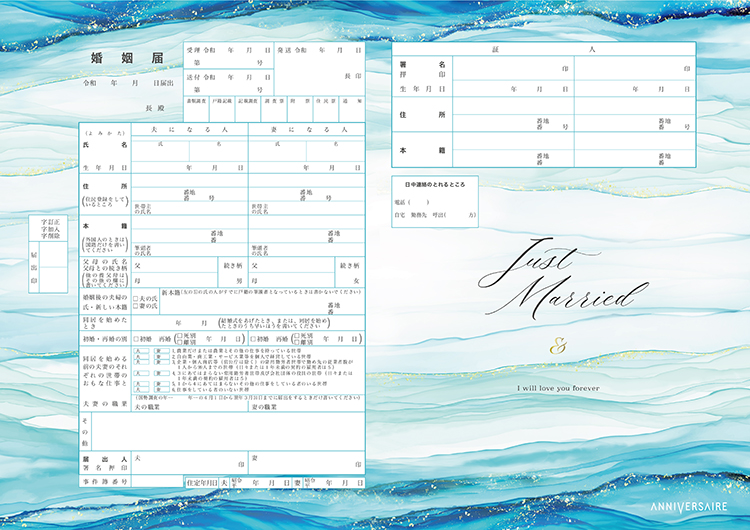
Task: Click the 妻になる人 column header
Action: (309, 130)
